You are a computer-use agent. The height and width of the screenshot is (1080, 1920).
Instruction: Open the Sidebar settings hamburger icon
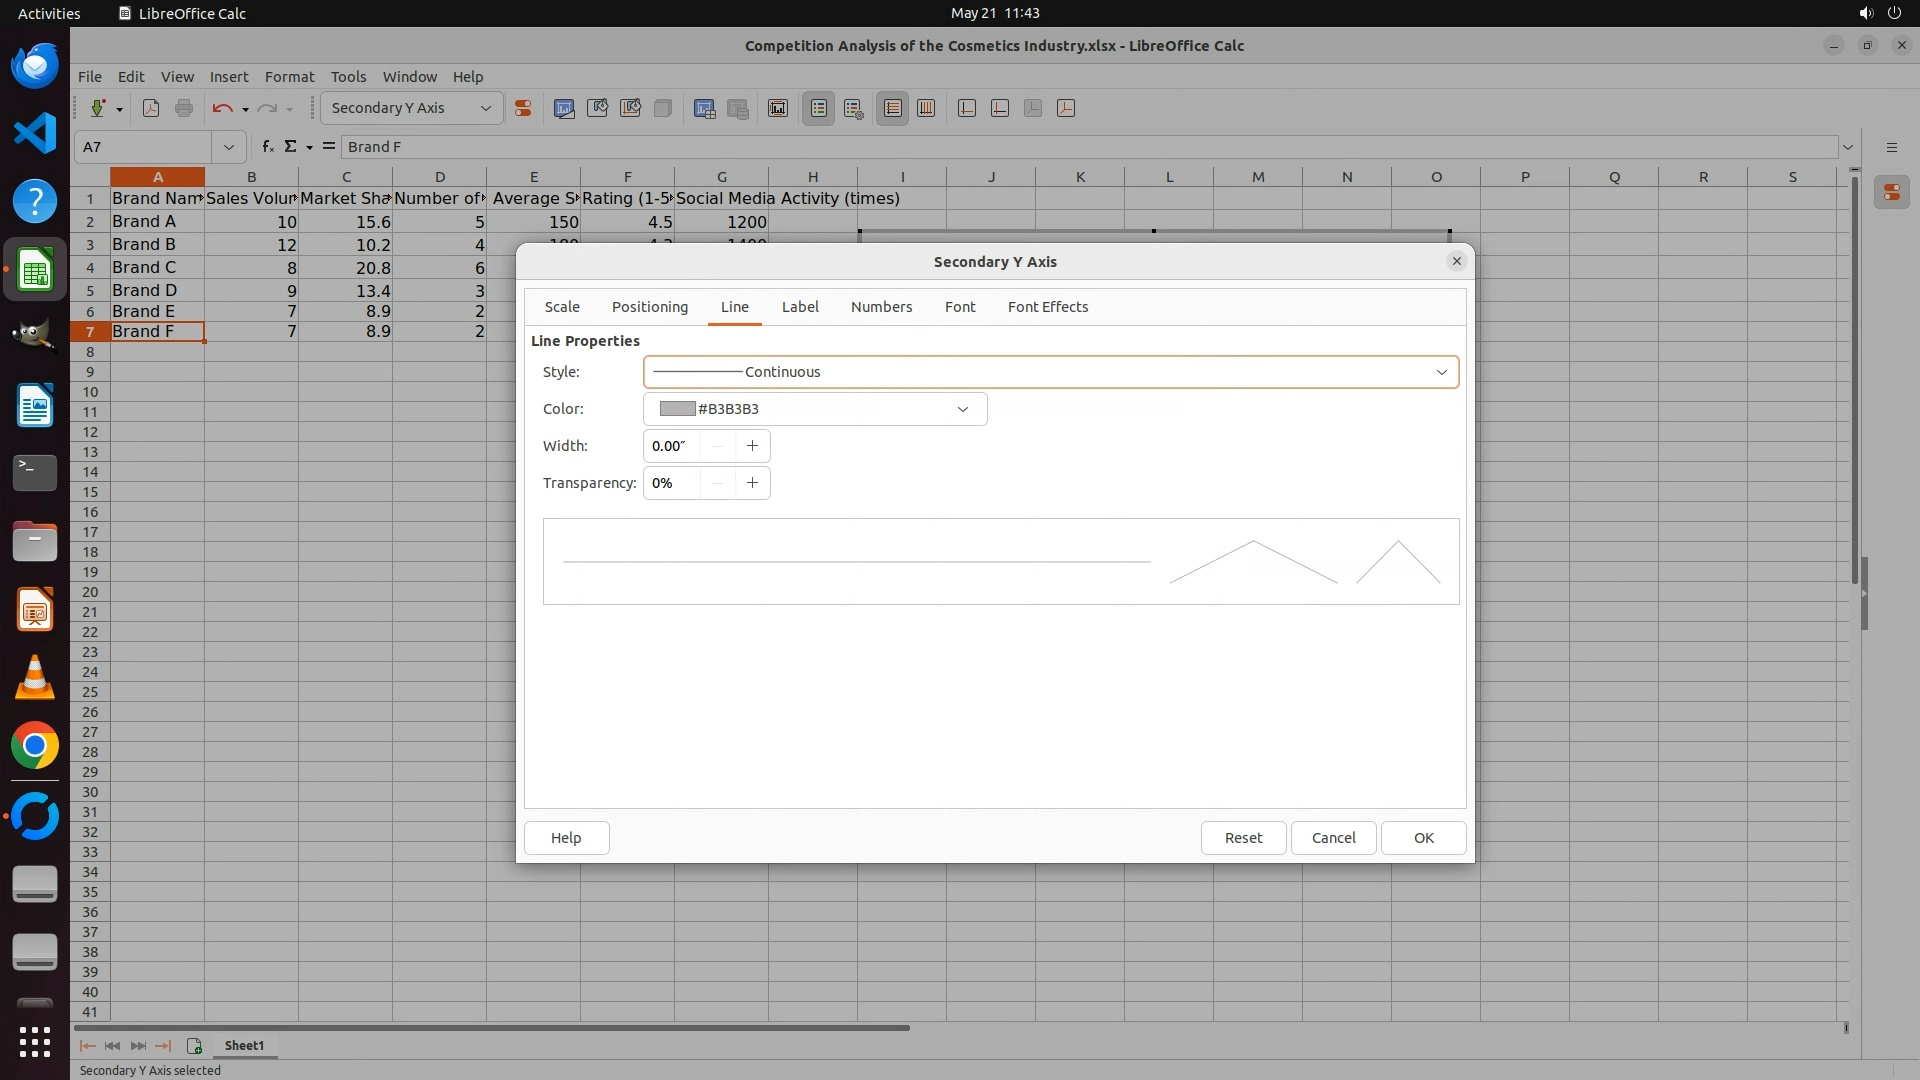point(1891,147)
